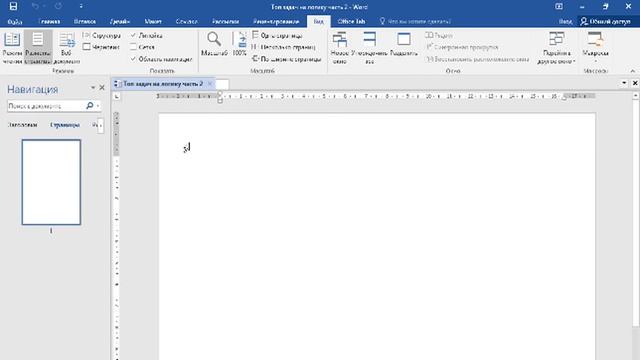Open the Zoom (Масштаб) dialog
This screenshot has height=360, width=640.
tap(214, 44)
